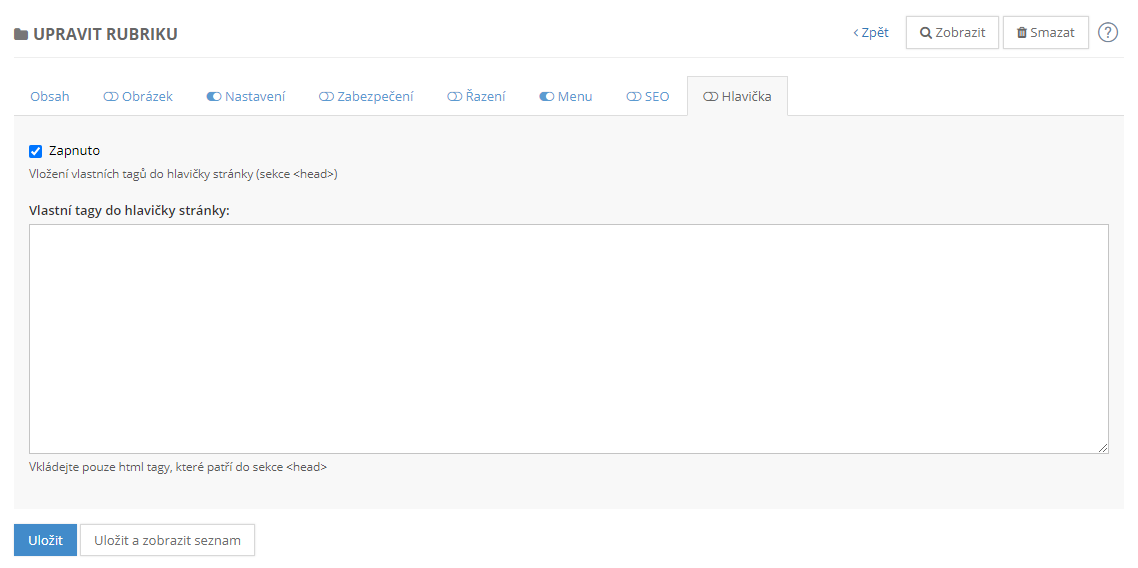Click Uložit a zobrazit seznam button
1138x568 pixels.
click(x=167, y=540)
